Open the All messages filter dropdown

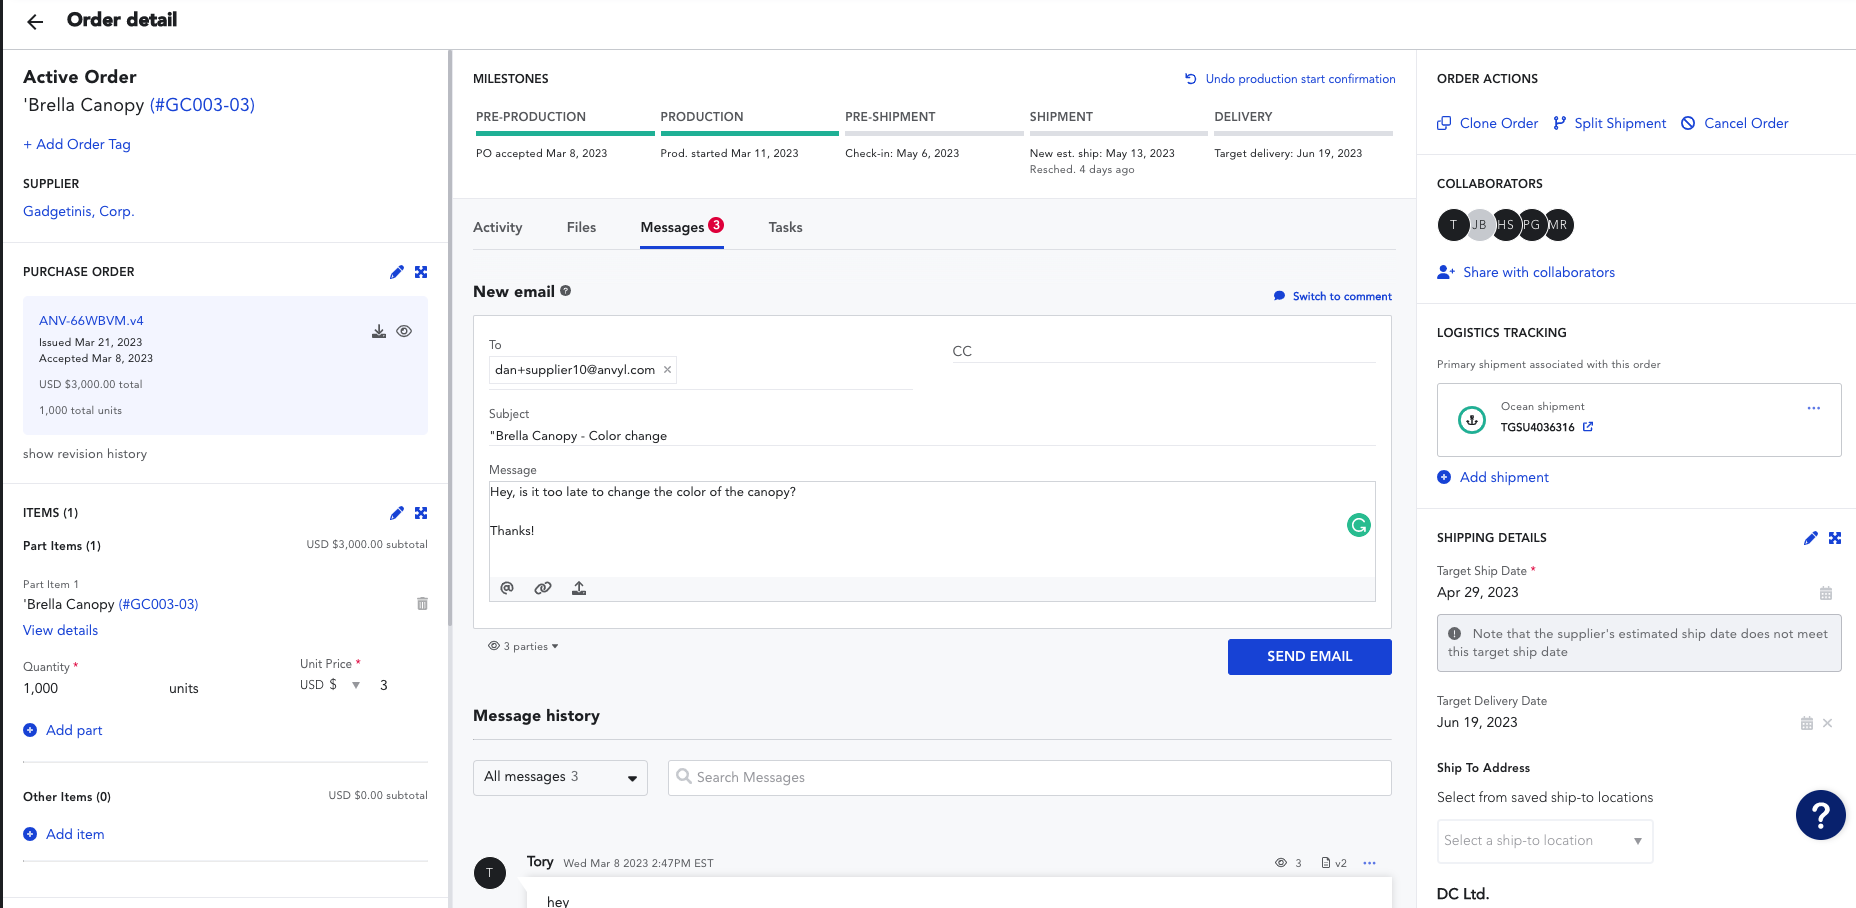point(560,777)
